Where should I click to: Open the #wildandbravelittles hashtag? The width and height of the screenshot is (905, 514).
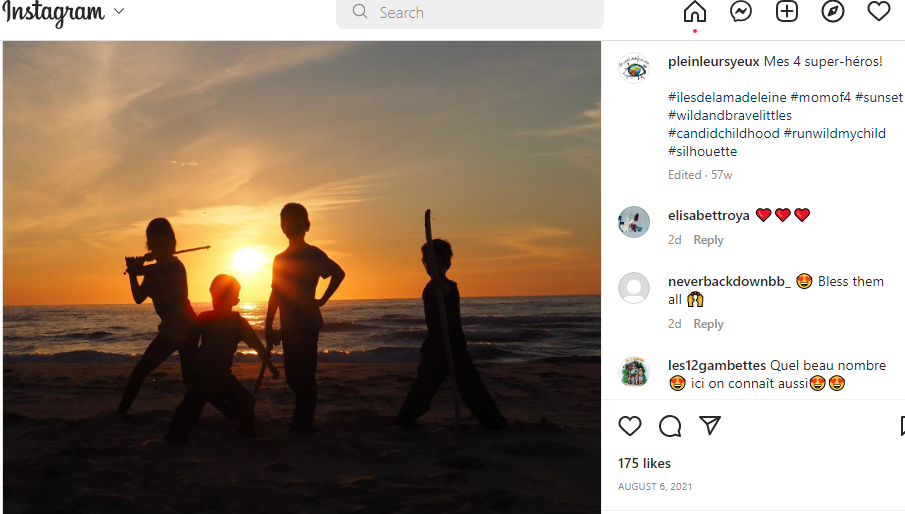730,115
